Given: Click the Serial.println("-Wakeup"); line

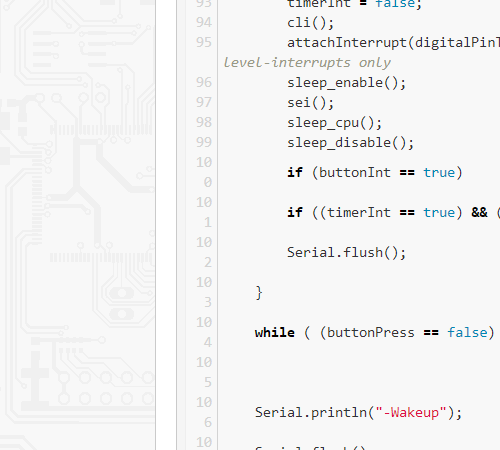Looking at the screenshot, I should click(x=359, y=413).
